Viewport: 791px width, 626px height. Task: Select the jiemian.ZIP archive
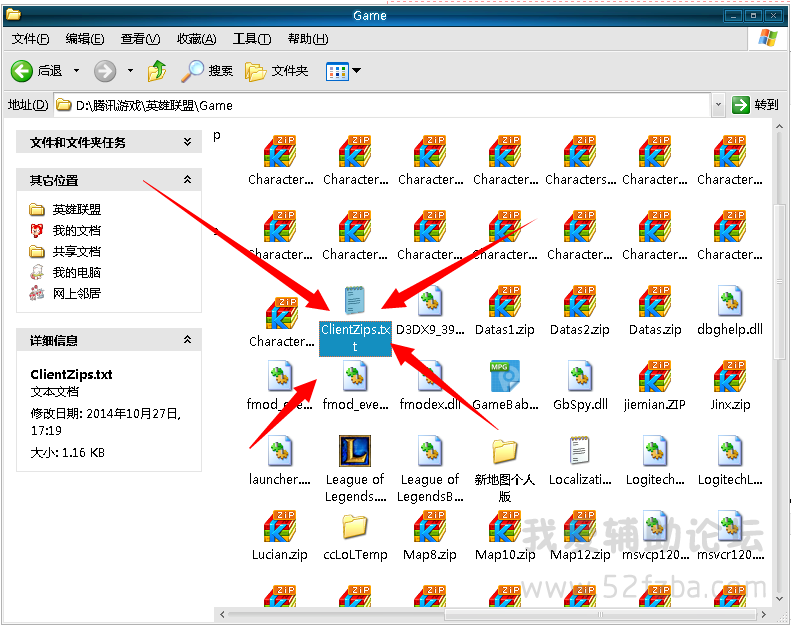655,386
